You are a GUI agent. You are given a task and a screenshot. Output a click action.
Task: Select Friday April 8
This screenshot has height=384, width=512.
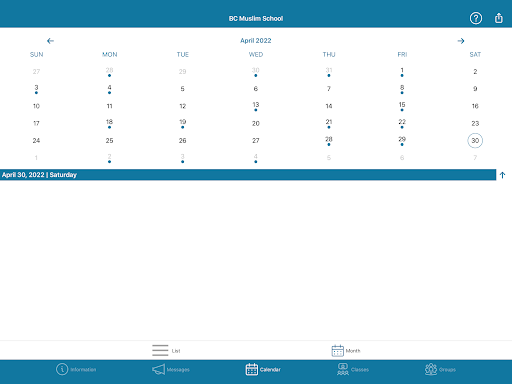tap(402, 89)
